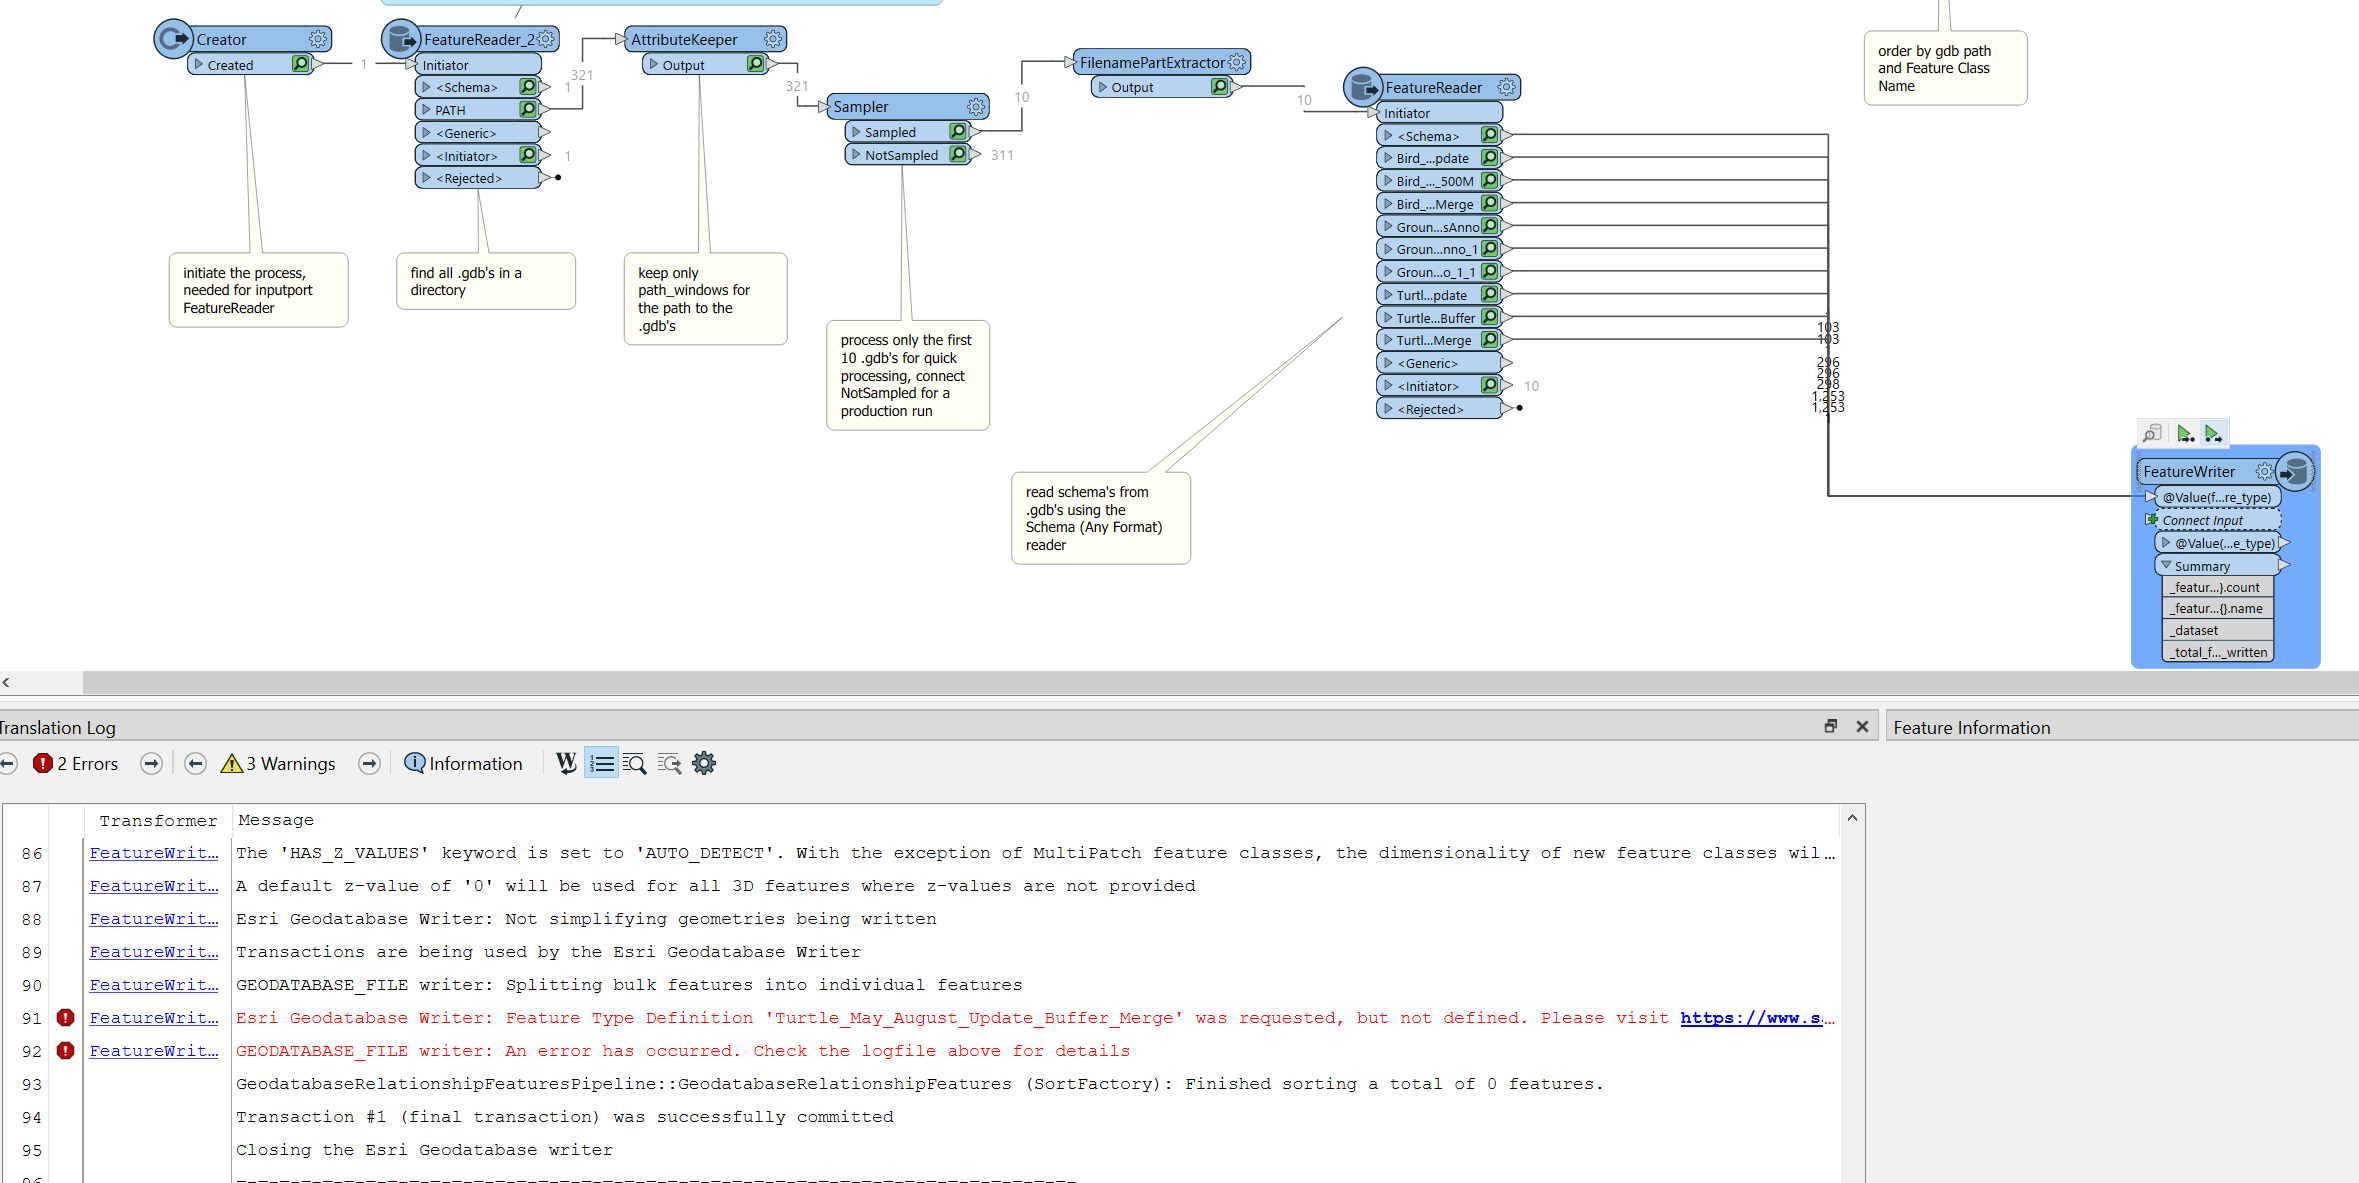Select _dataset attribute on Summary port

click(2218, 630)
